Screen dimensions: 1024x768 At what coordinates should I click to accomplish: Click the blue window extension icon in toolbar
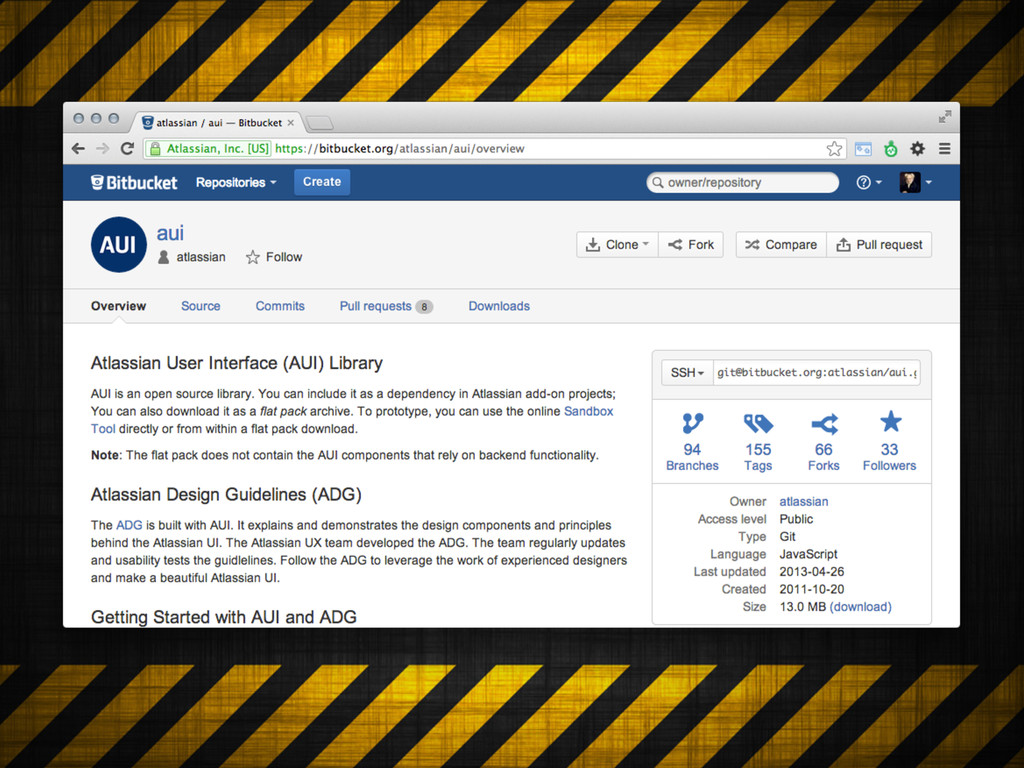point(863,149)
